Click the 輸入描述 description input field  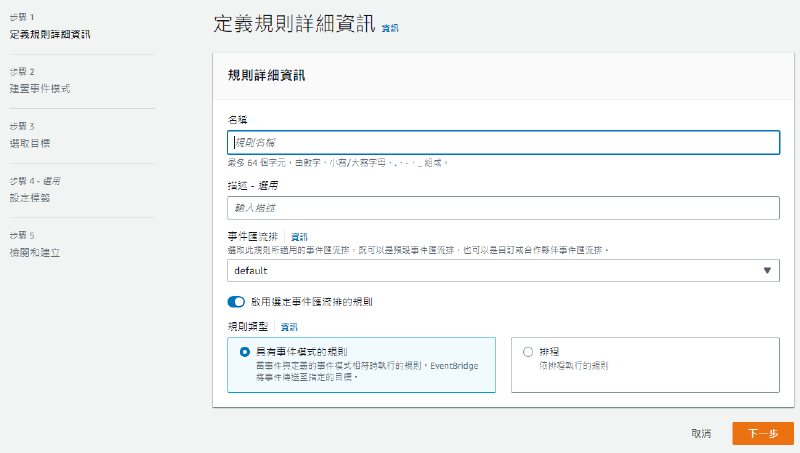tap(503, 207)
